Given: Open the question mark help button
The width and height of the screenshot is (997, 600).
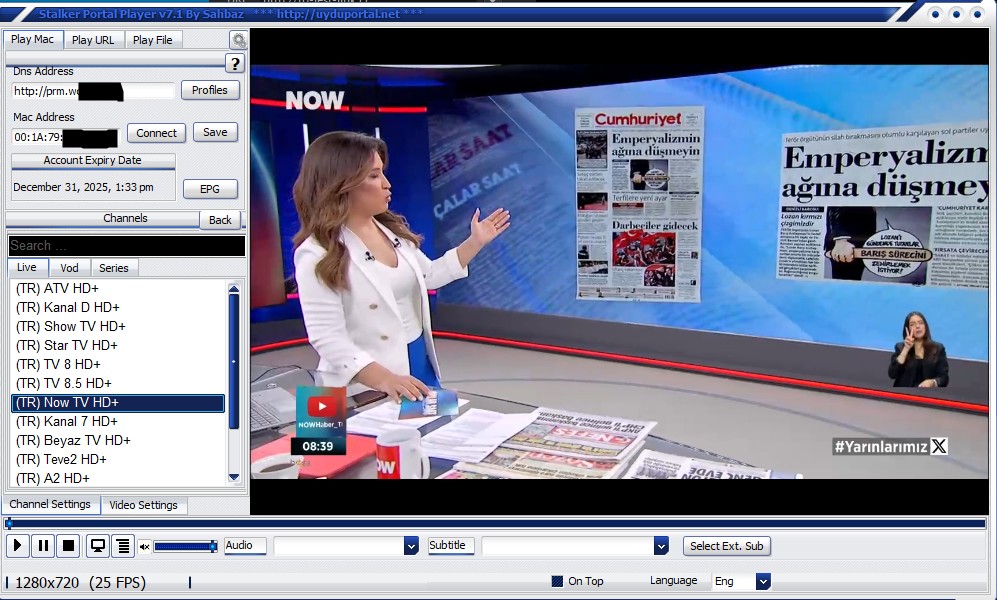Looking at the screenshot, I should click(235, 63).
